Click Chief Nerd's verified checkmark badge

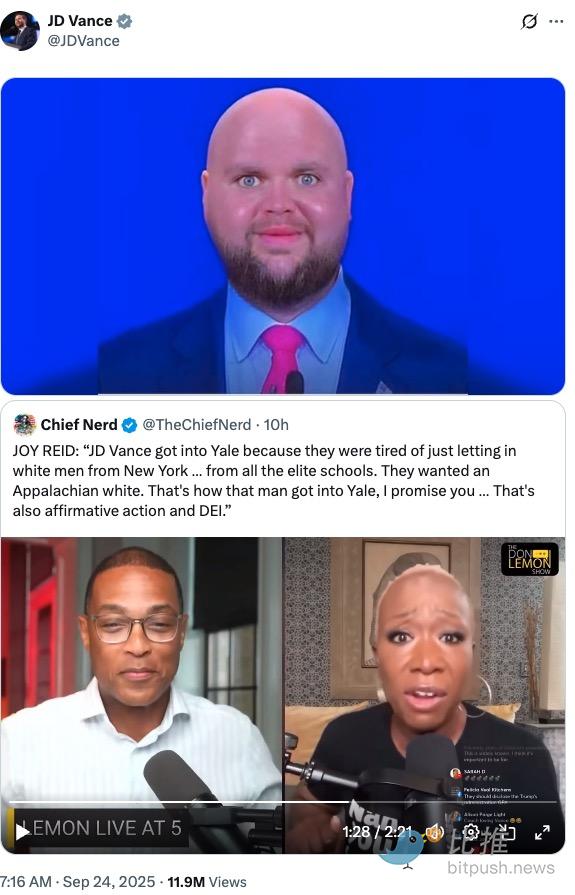130,425
